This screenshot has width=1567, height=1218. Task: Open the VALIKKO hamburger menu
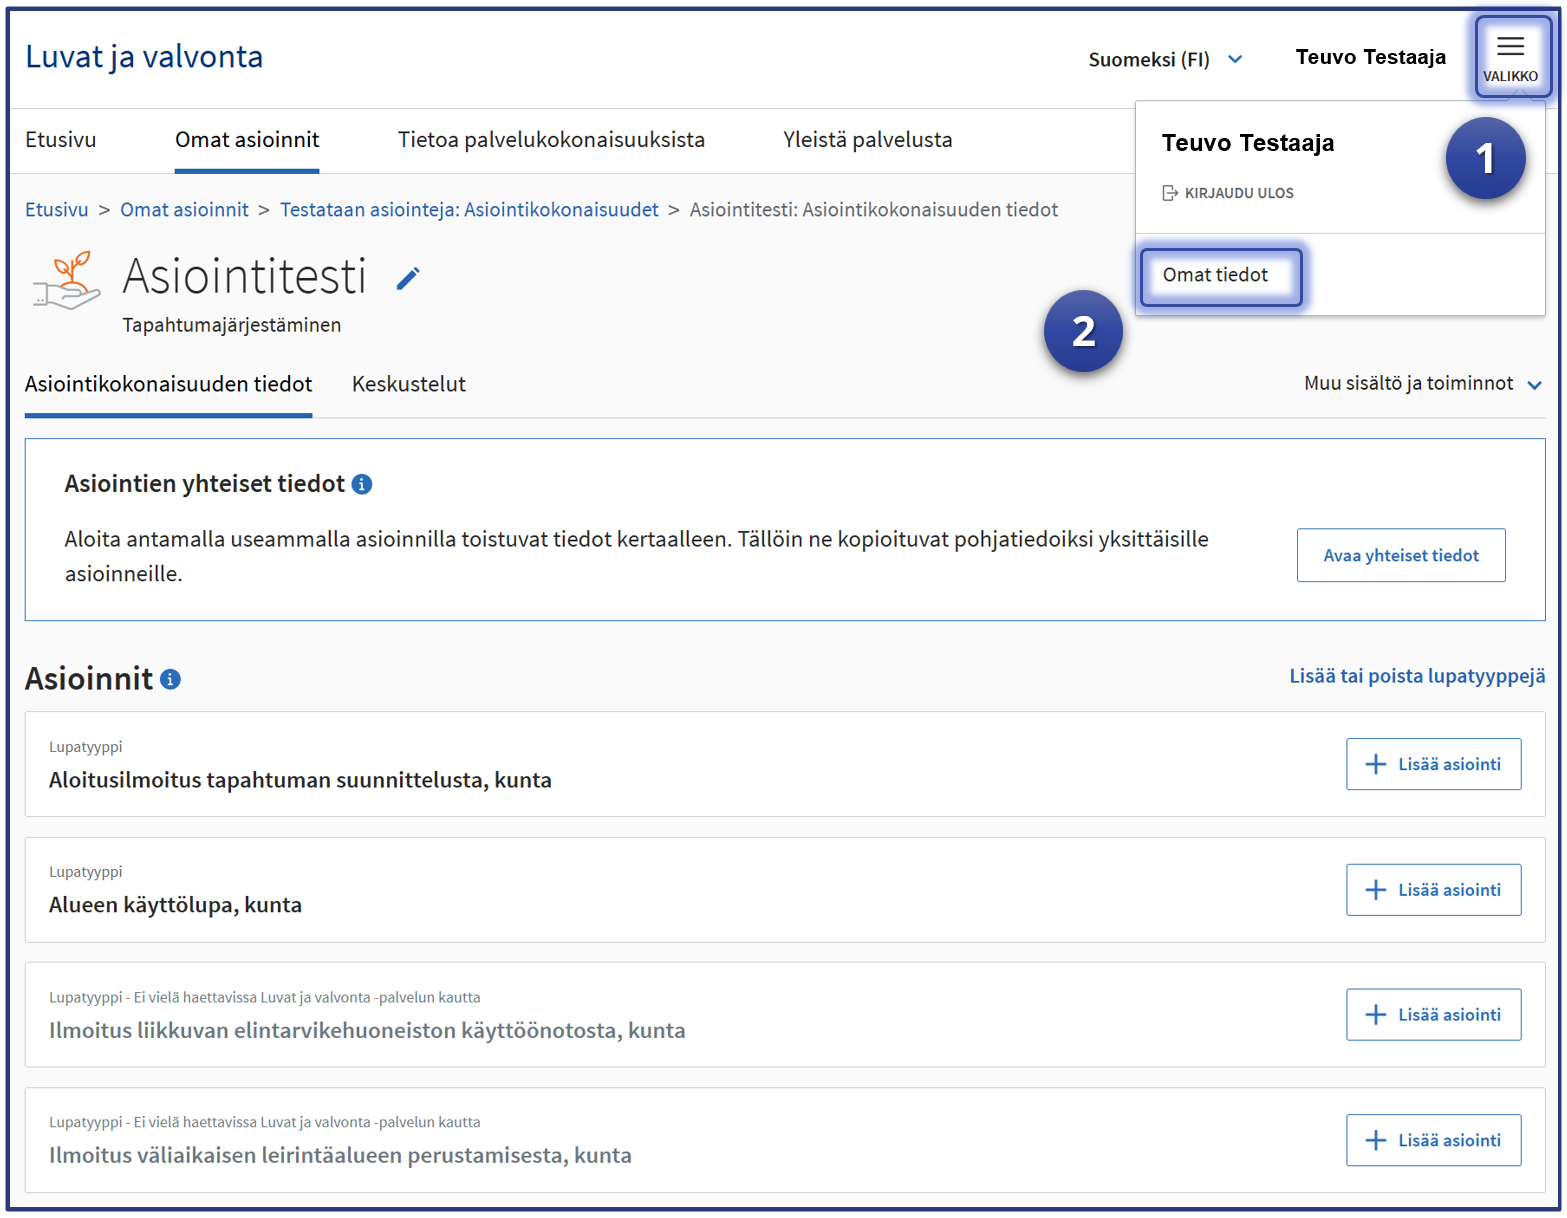[x=1510, y=57]
